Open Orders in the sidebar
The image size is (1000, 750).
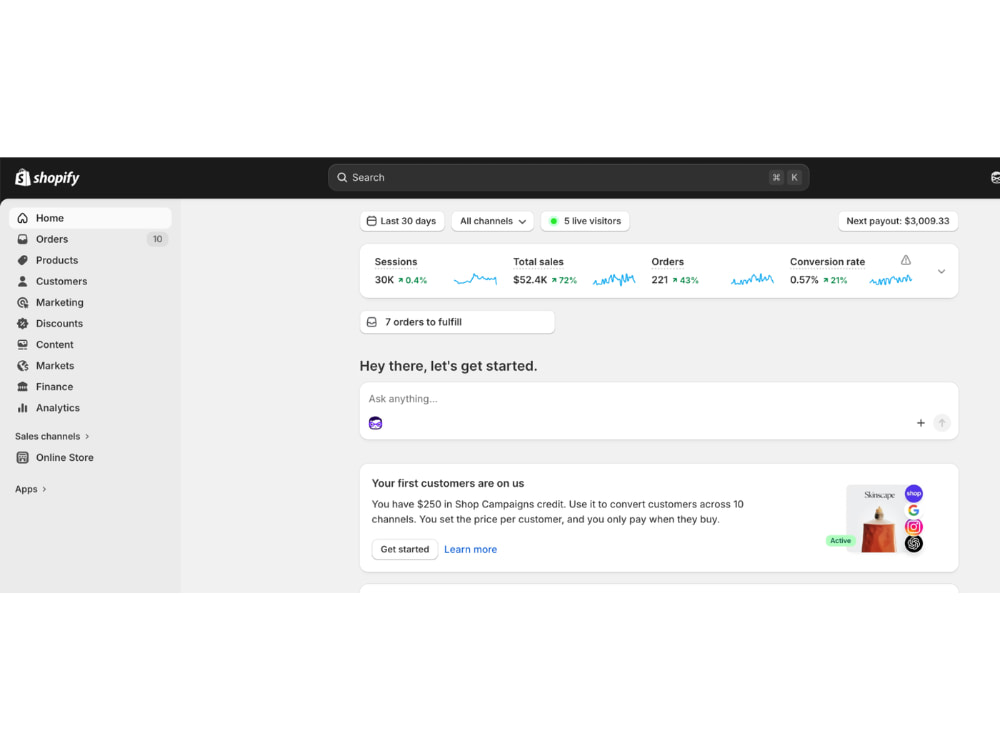[x=91, y=239]
